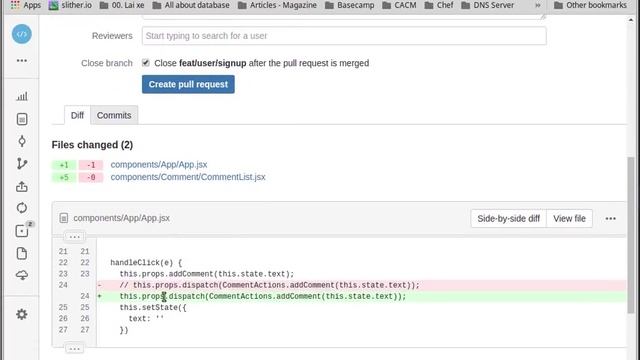Open the CACM bookmark folder
The height and width of the screenshot is (360, 640).
(400, 5)
